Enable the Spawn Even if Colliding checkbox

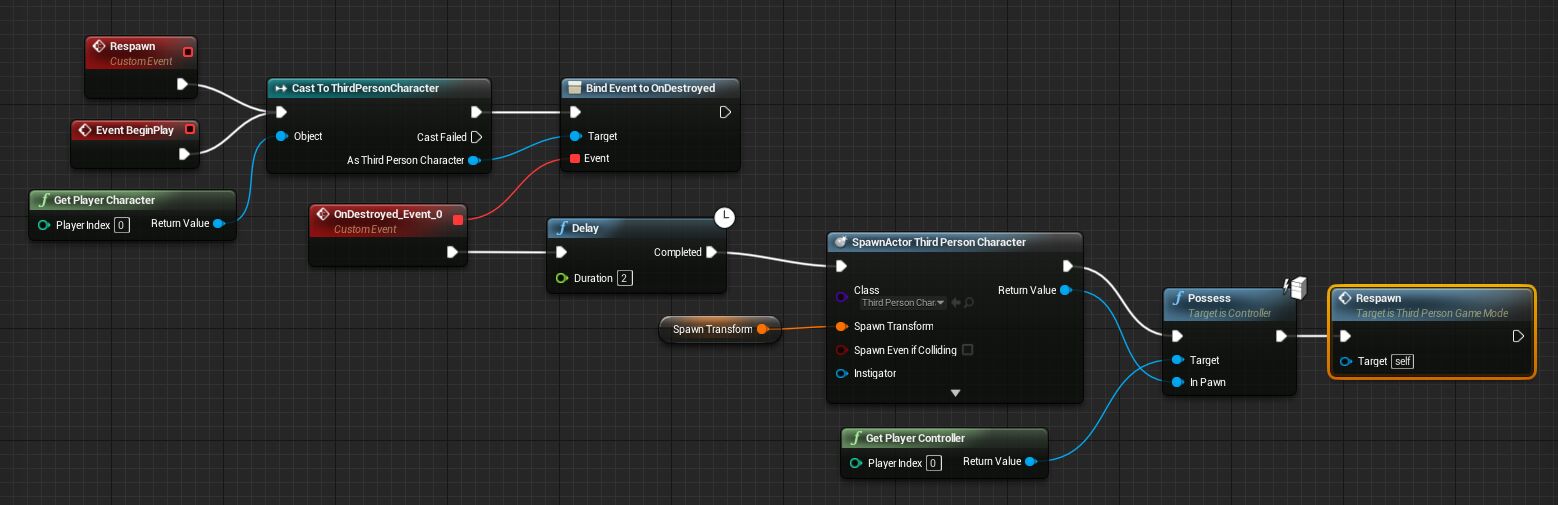tap(967, 350)
